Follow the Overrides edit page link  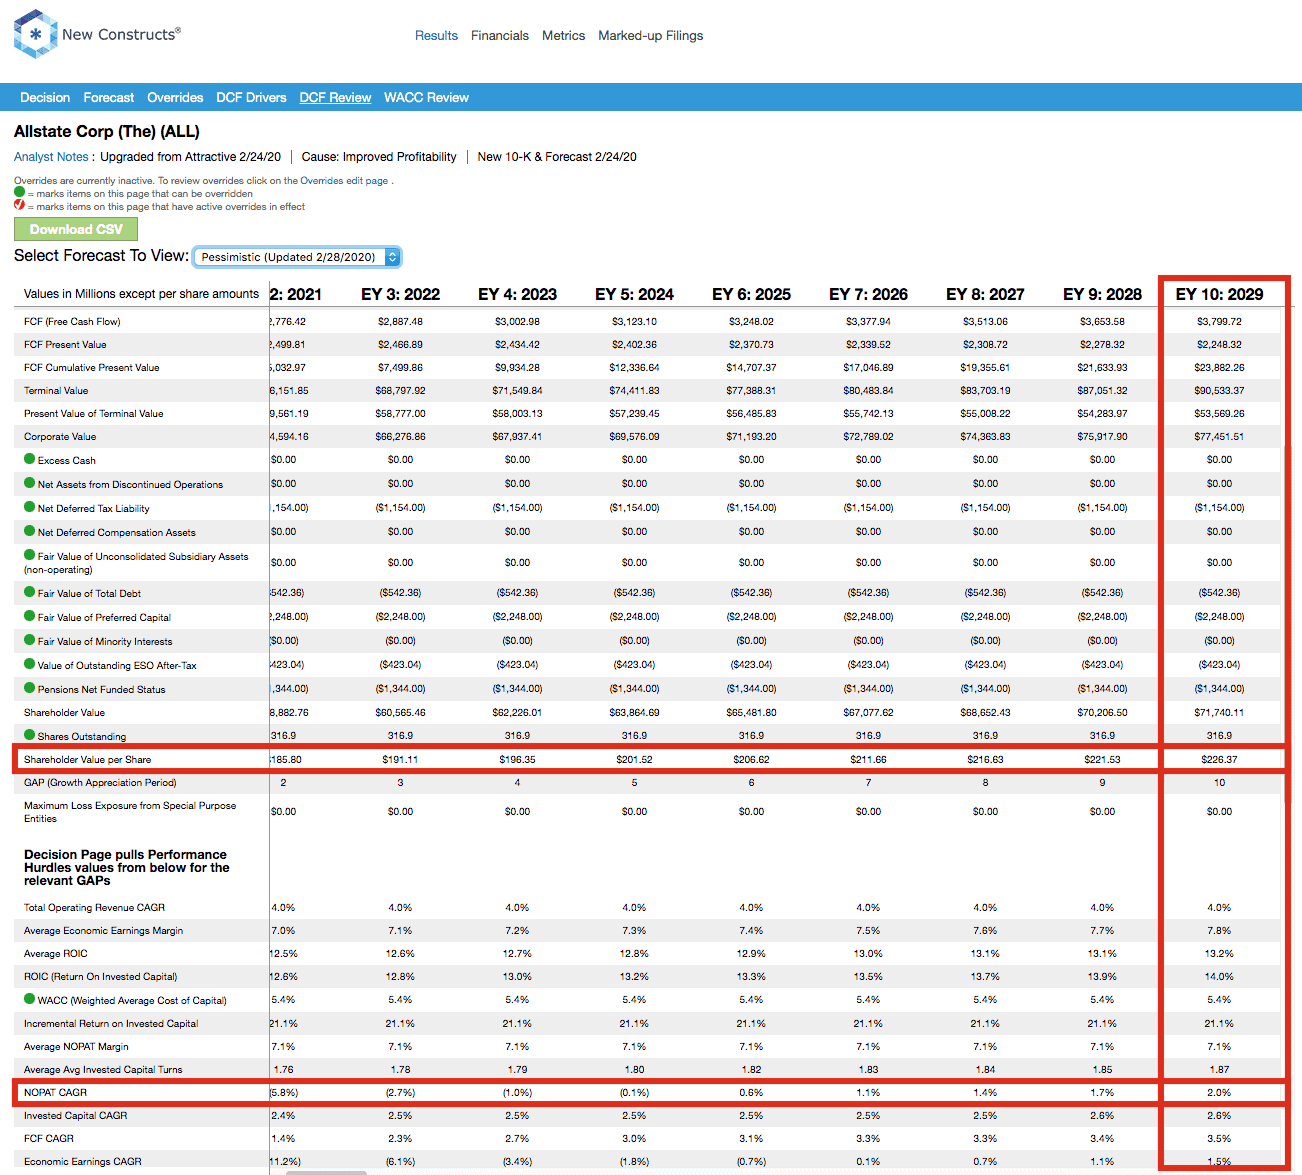click(x=344, y=181)
